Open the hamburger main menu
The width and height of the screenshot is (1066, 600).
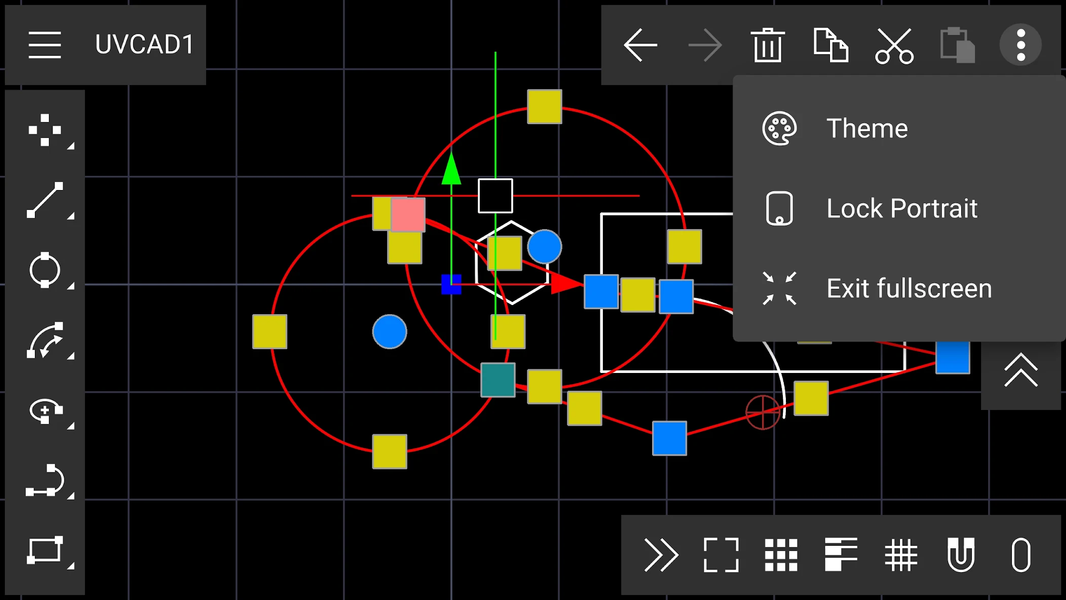point(45,45)
